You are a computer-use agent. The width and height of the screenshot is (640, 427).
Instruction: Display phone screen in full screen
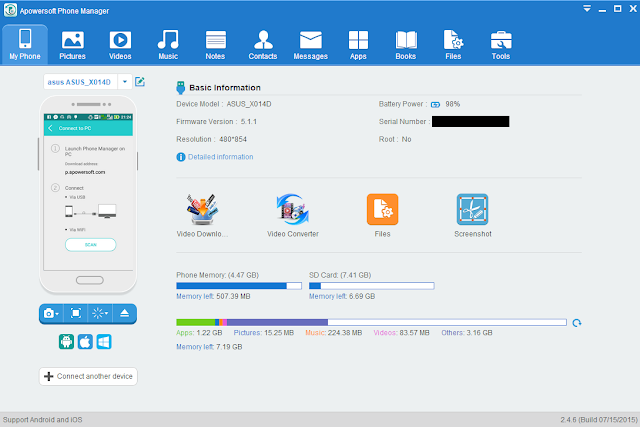[76, 314]
